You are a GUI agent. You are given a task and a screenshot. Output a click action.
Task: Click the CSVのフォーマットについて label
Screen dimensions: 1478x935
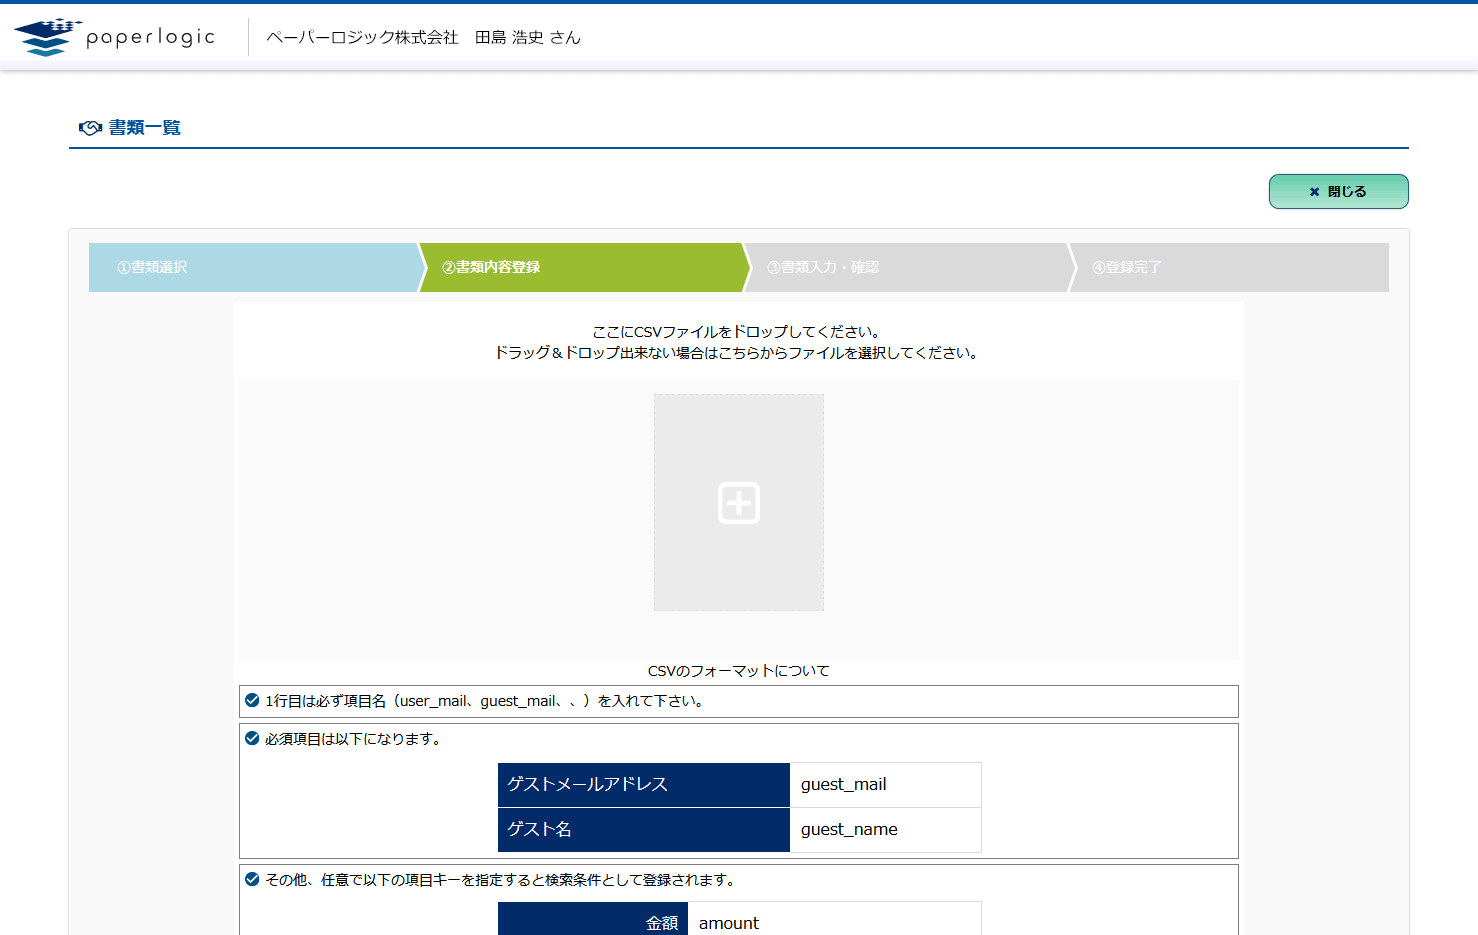point(738,671)
